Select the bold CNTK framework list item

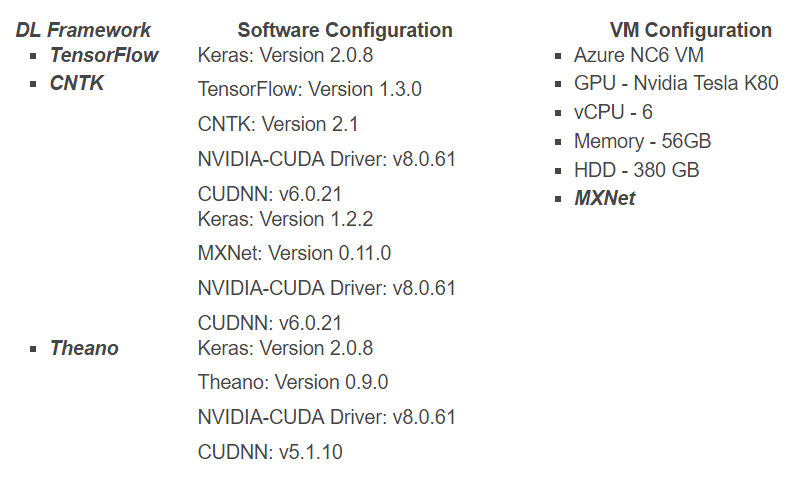77,83
